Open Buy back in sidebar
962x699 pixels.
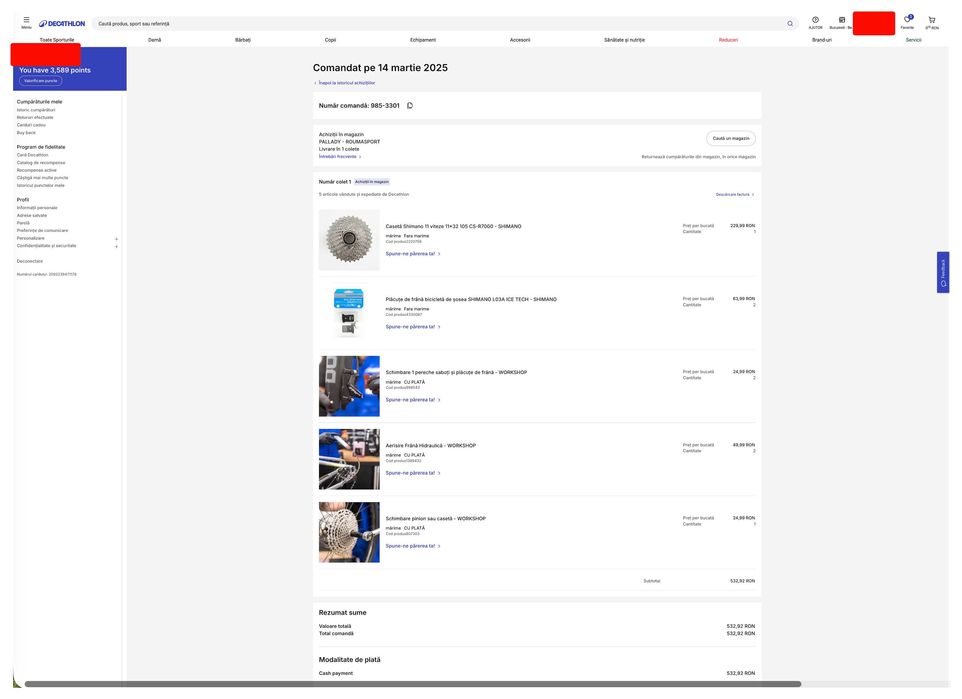point(26,133)
